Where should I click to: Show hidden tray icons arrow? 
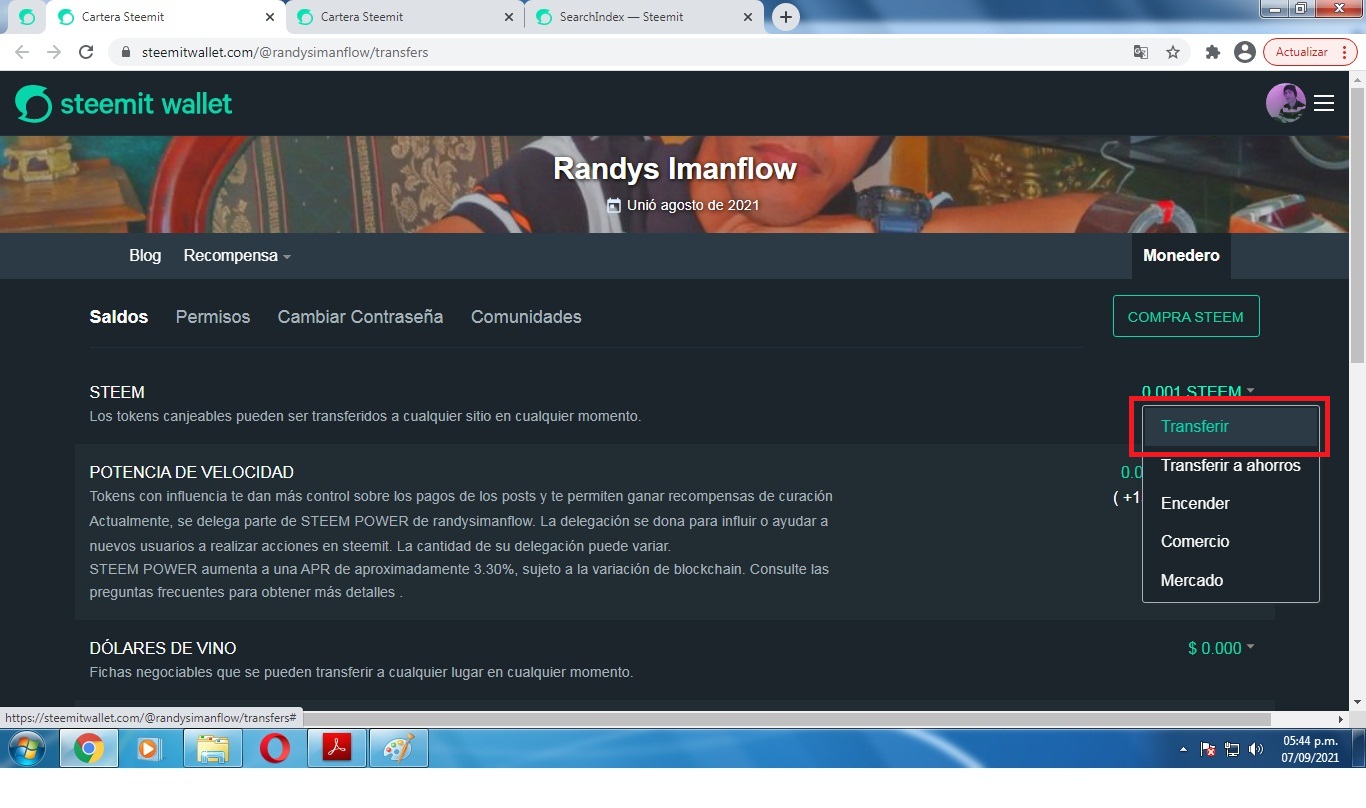[x=1184, y=749]
